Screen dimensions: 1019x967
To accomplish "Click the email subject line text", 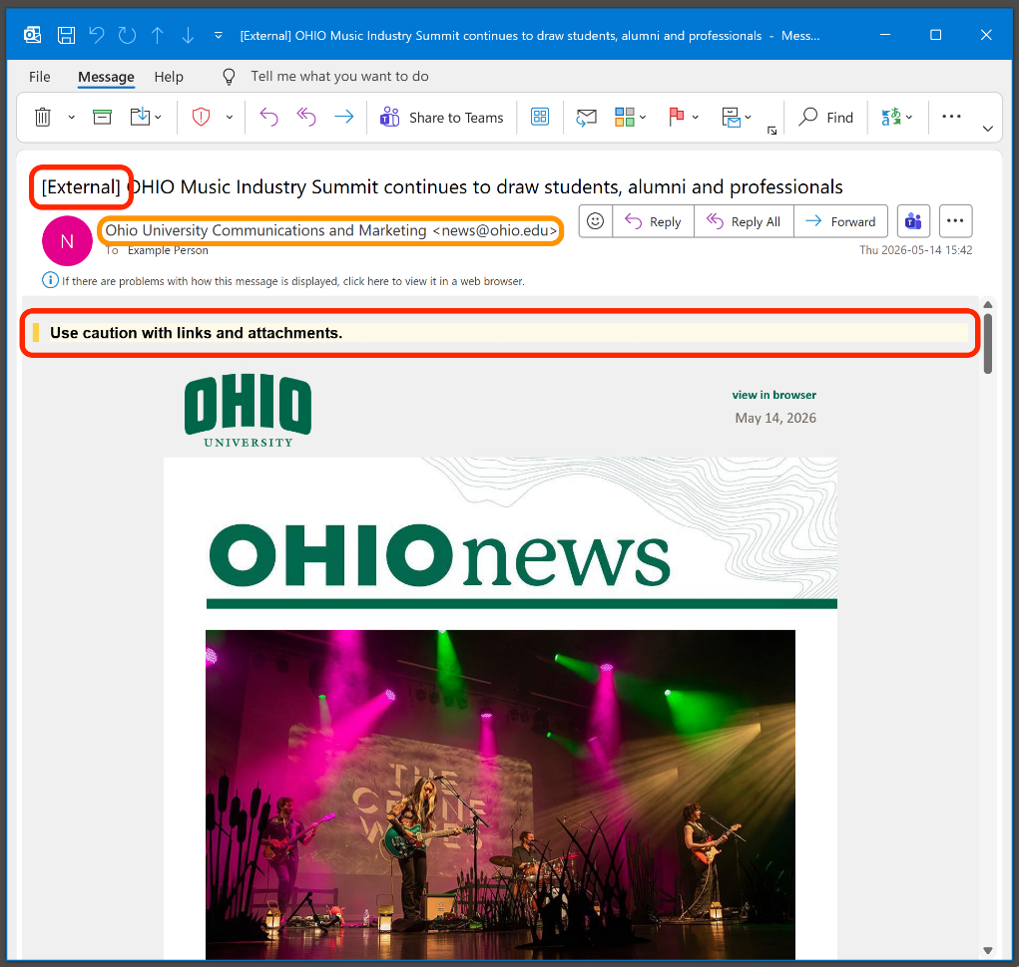I will coord(442,187).
